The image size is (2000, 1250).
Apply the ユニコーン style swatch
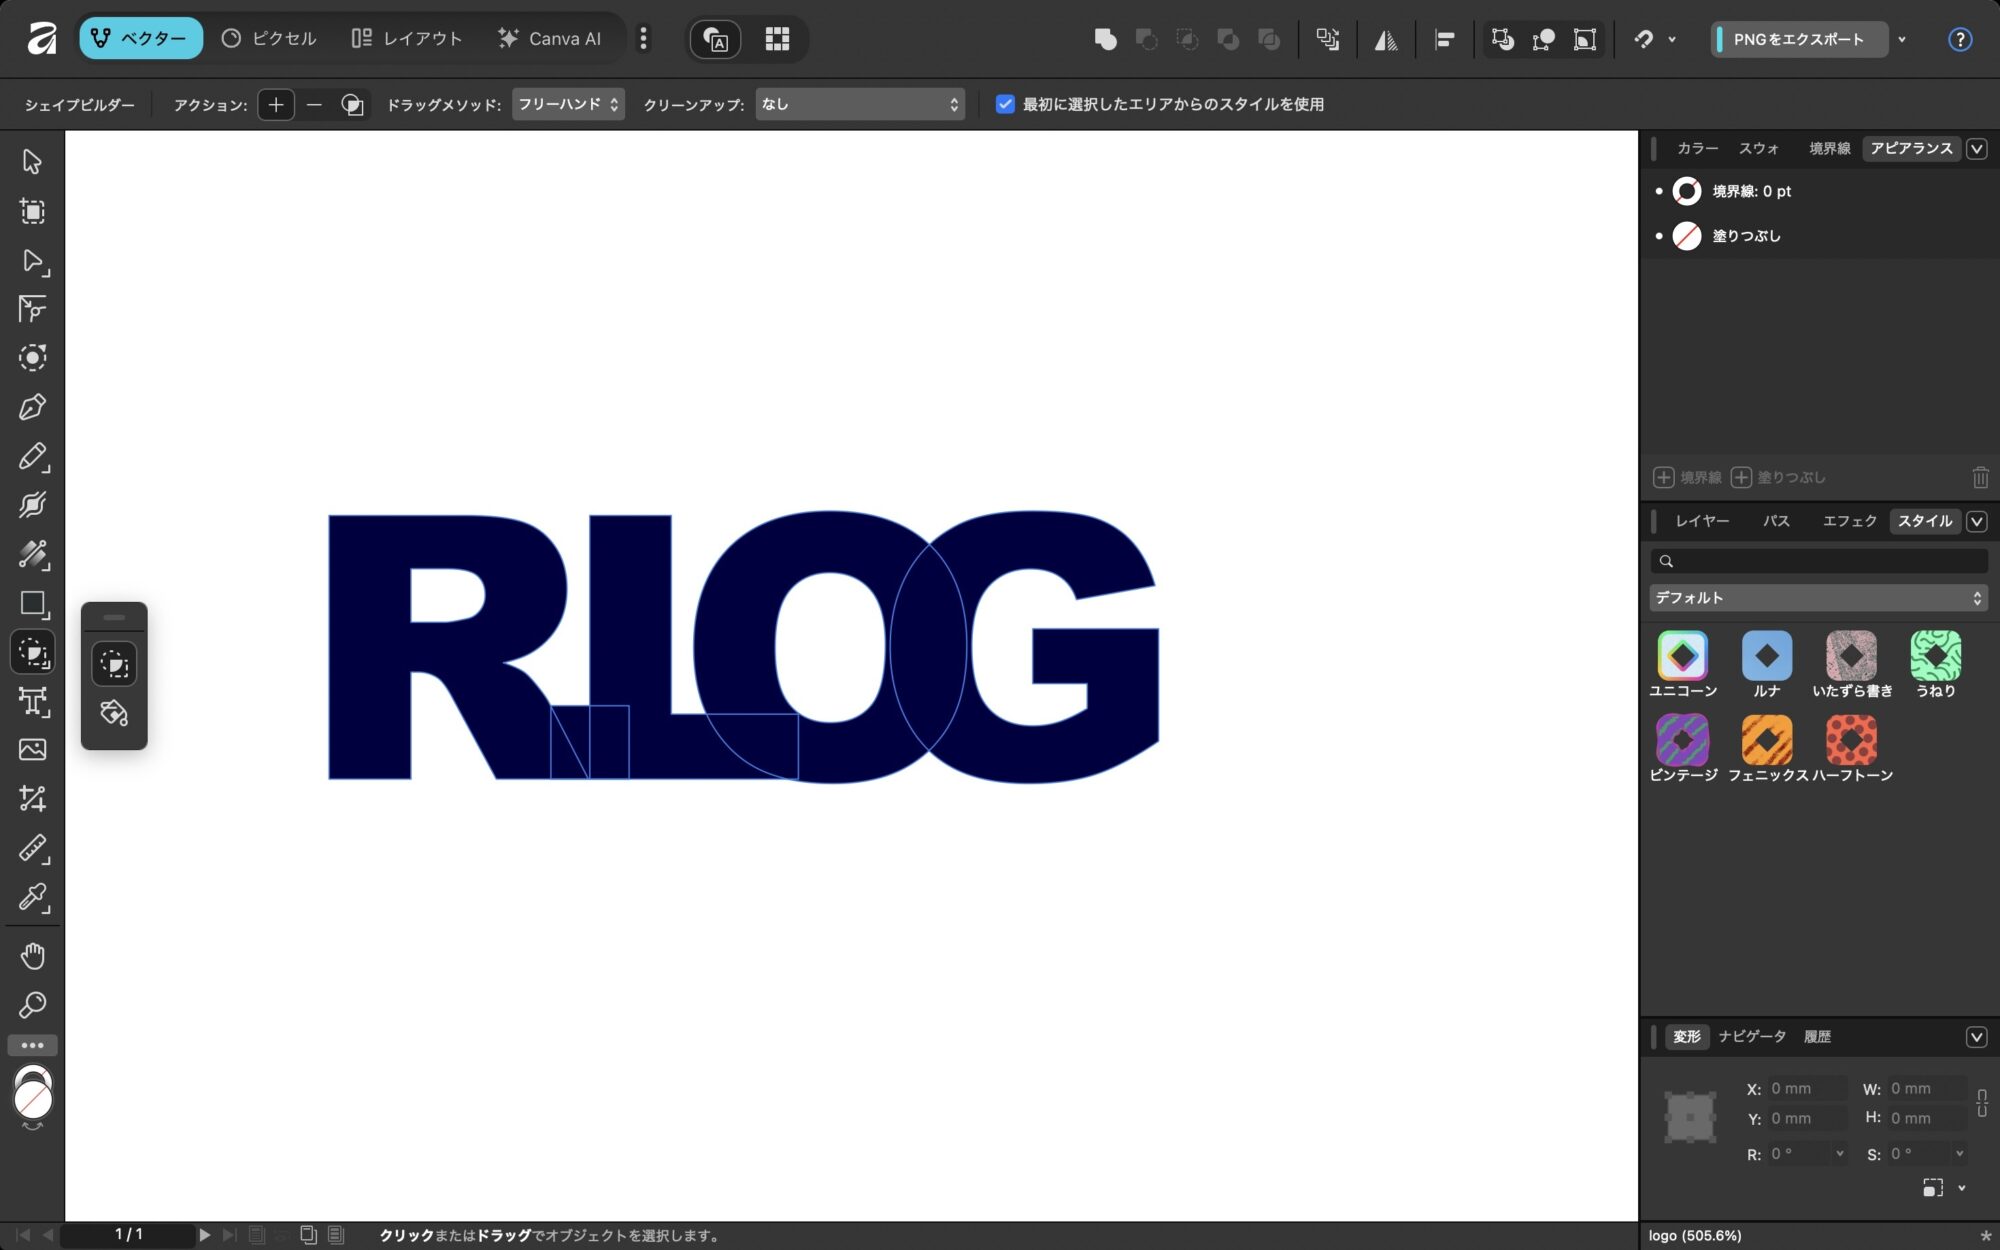click(x=1682, y=656)
